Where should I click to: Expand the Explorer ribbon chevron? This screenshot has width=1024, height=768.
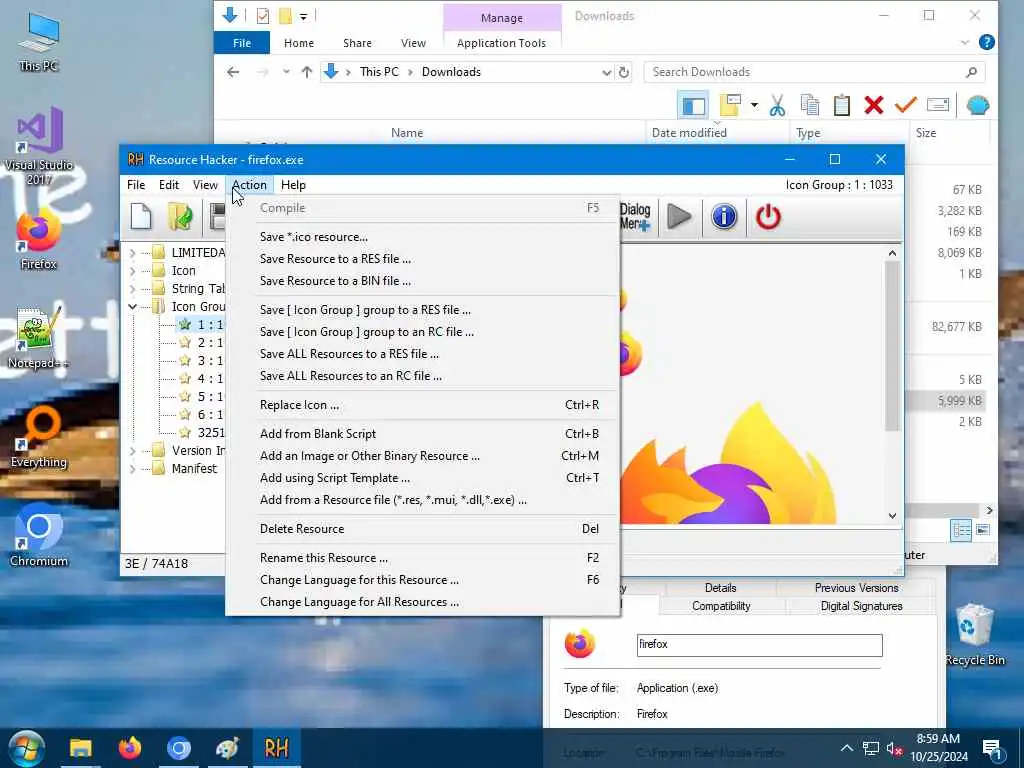click(965, 42)
